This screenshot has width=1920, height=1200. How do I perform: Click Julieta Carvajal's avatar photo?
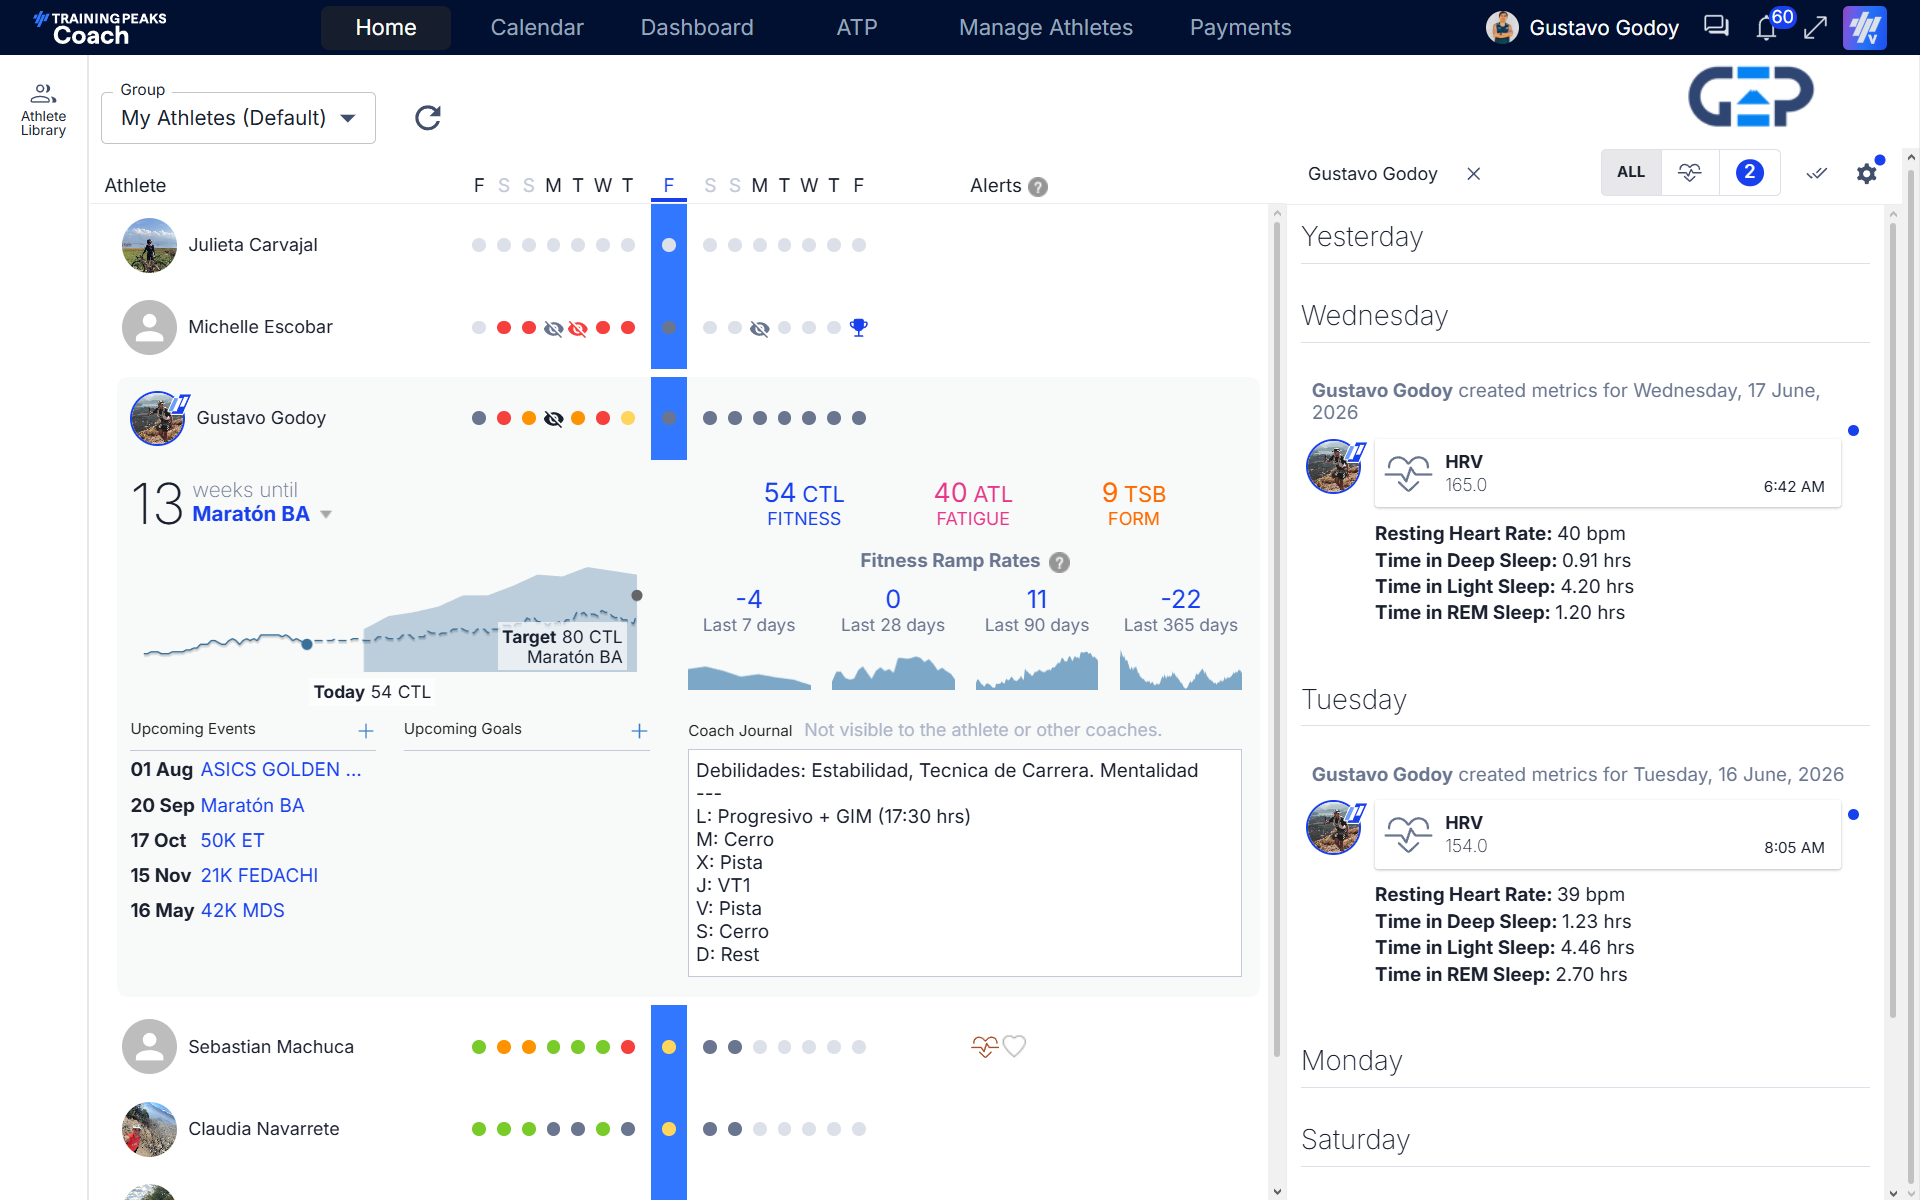(x=149, y=245)
